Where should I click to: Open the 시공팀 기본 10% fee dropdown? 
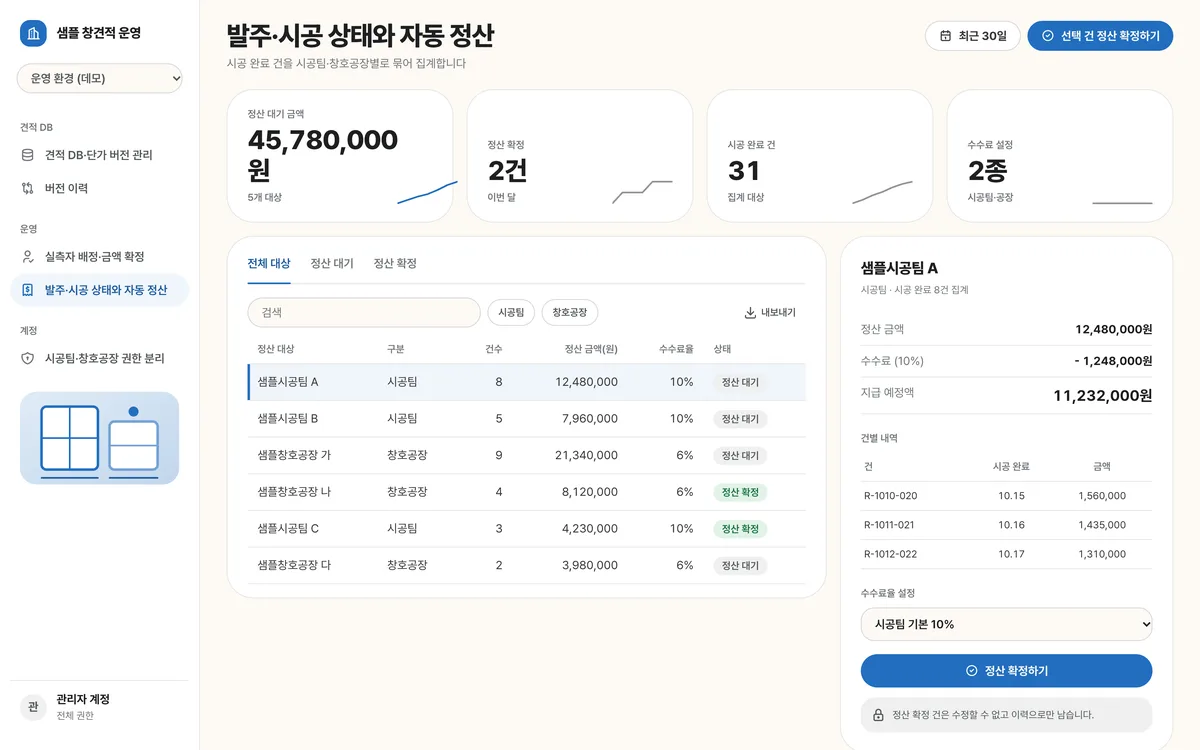tap(1006, 624)
